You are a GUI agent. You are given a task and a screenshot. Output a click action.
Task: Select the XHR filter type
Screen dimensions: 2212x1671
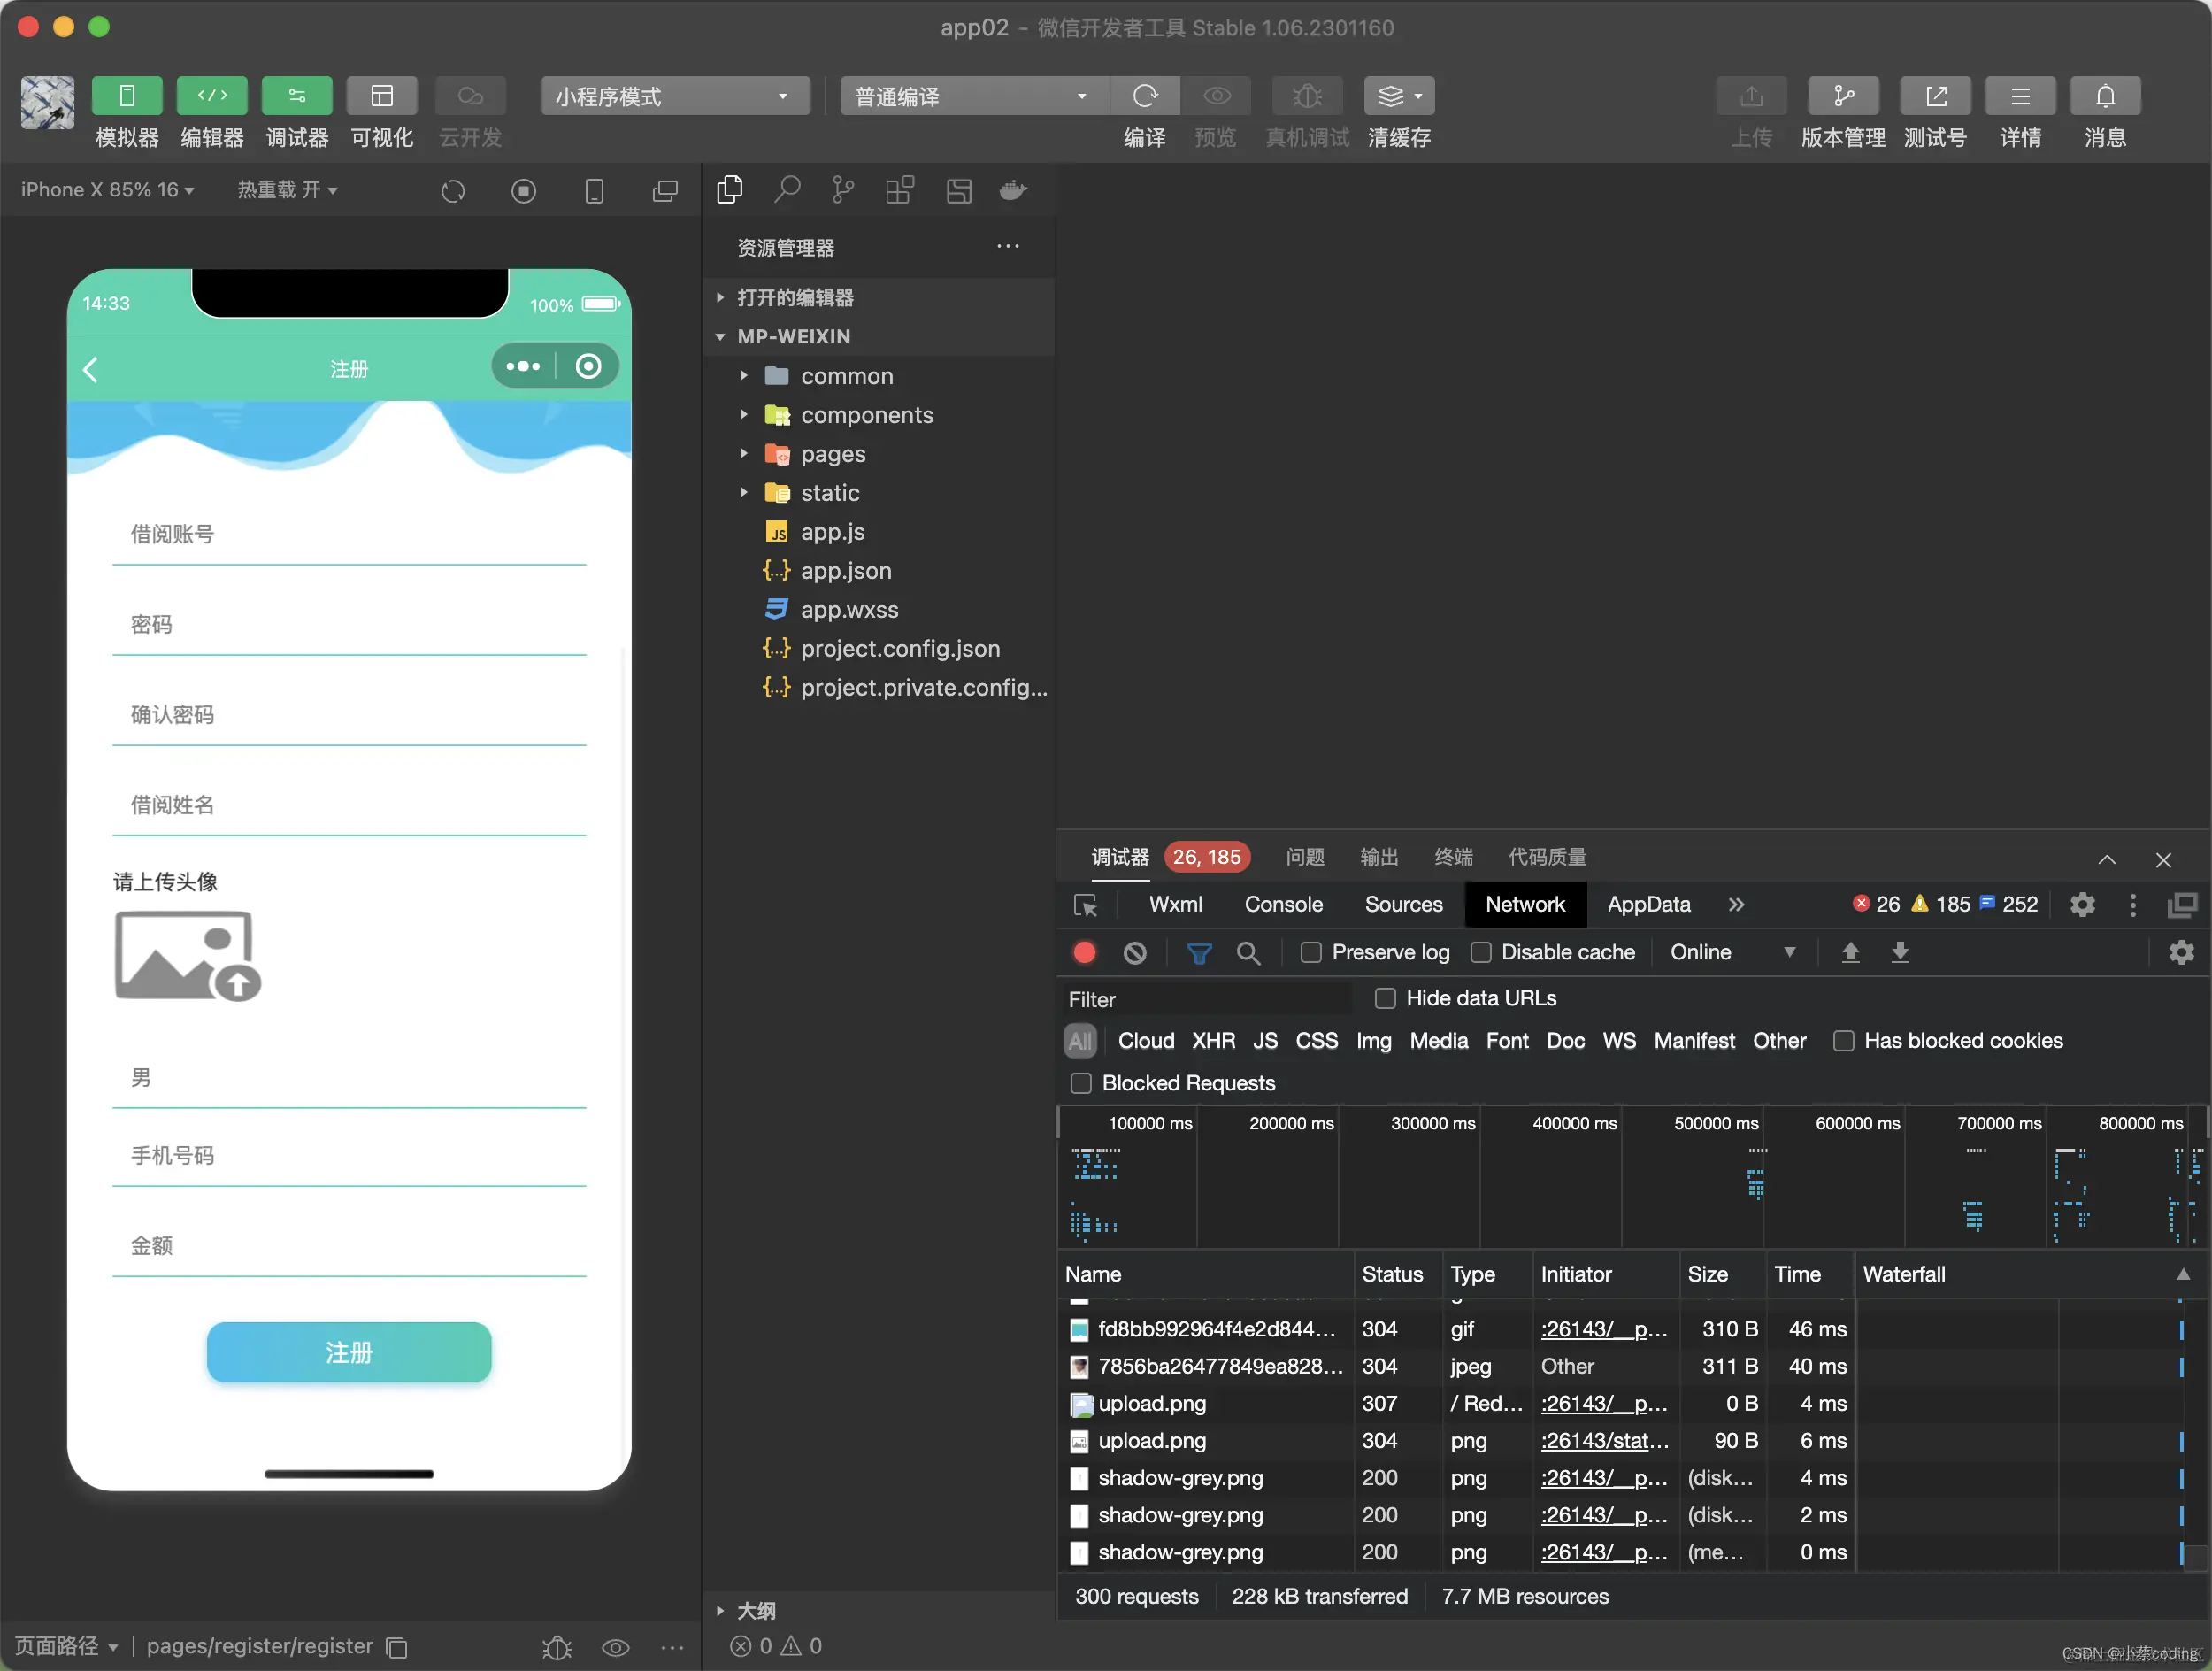[1212, 1040]
